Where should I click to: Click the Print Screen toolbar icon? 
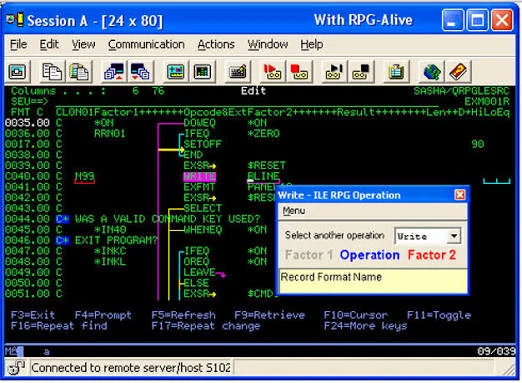17,71
